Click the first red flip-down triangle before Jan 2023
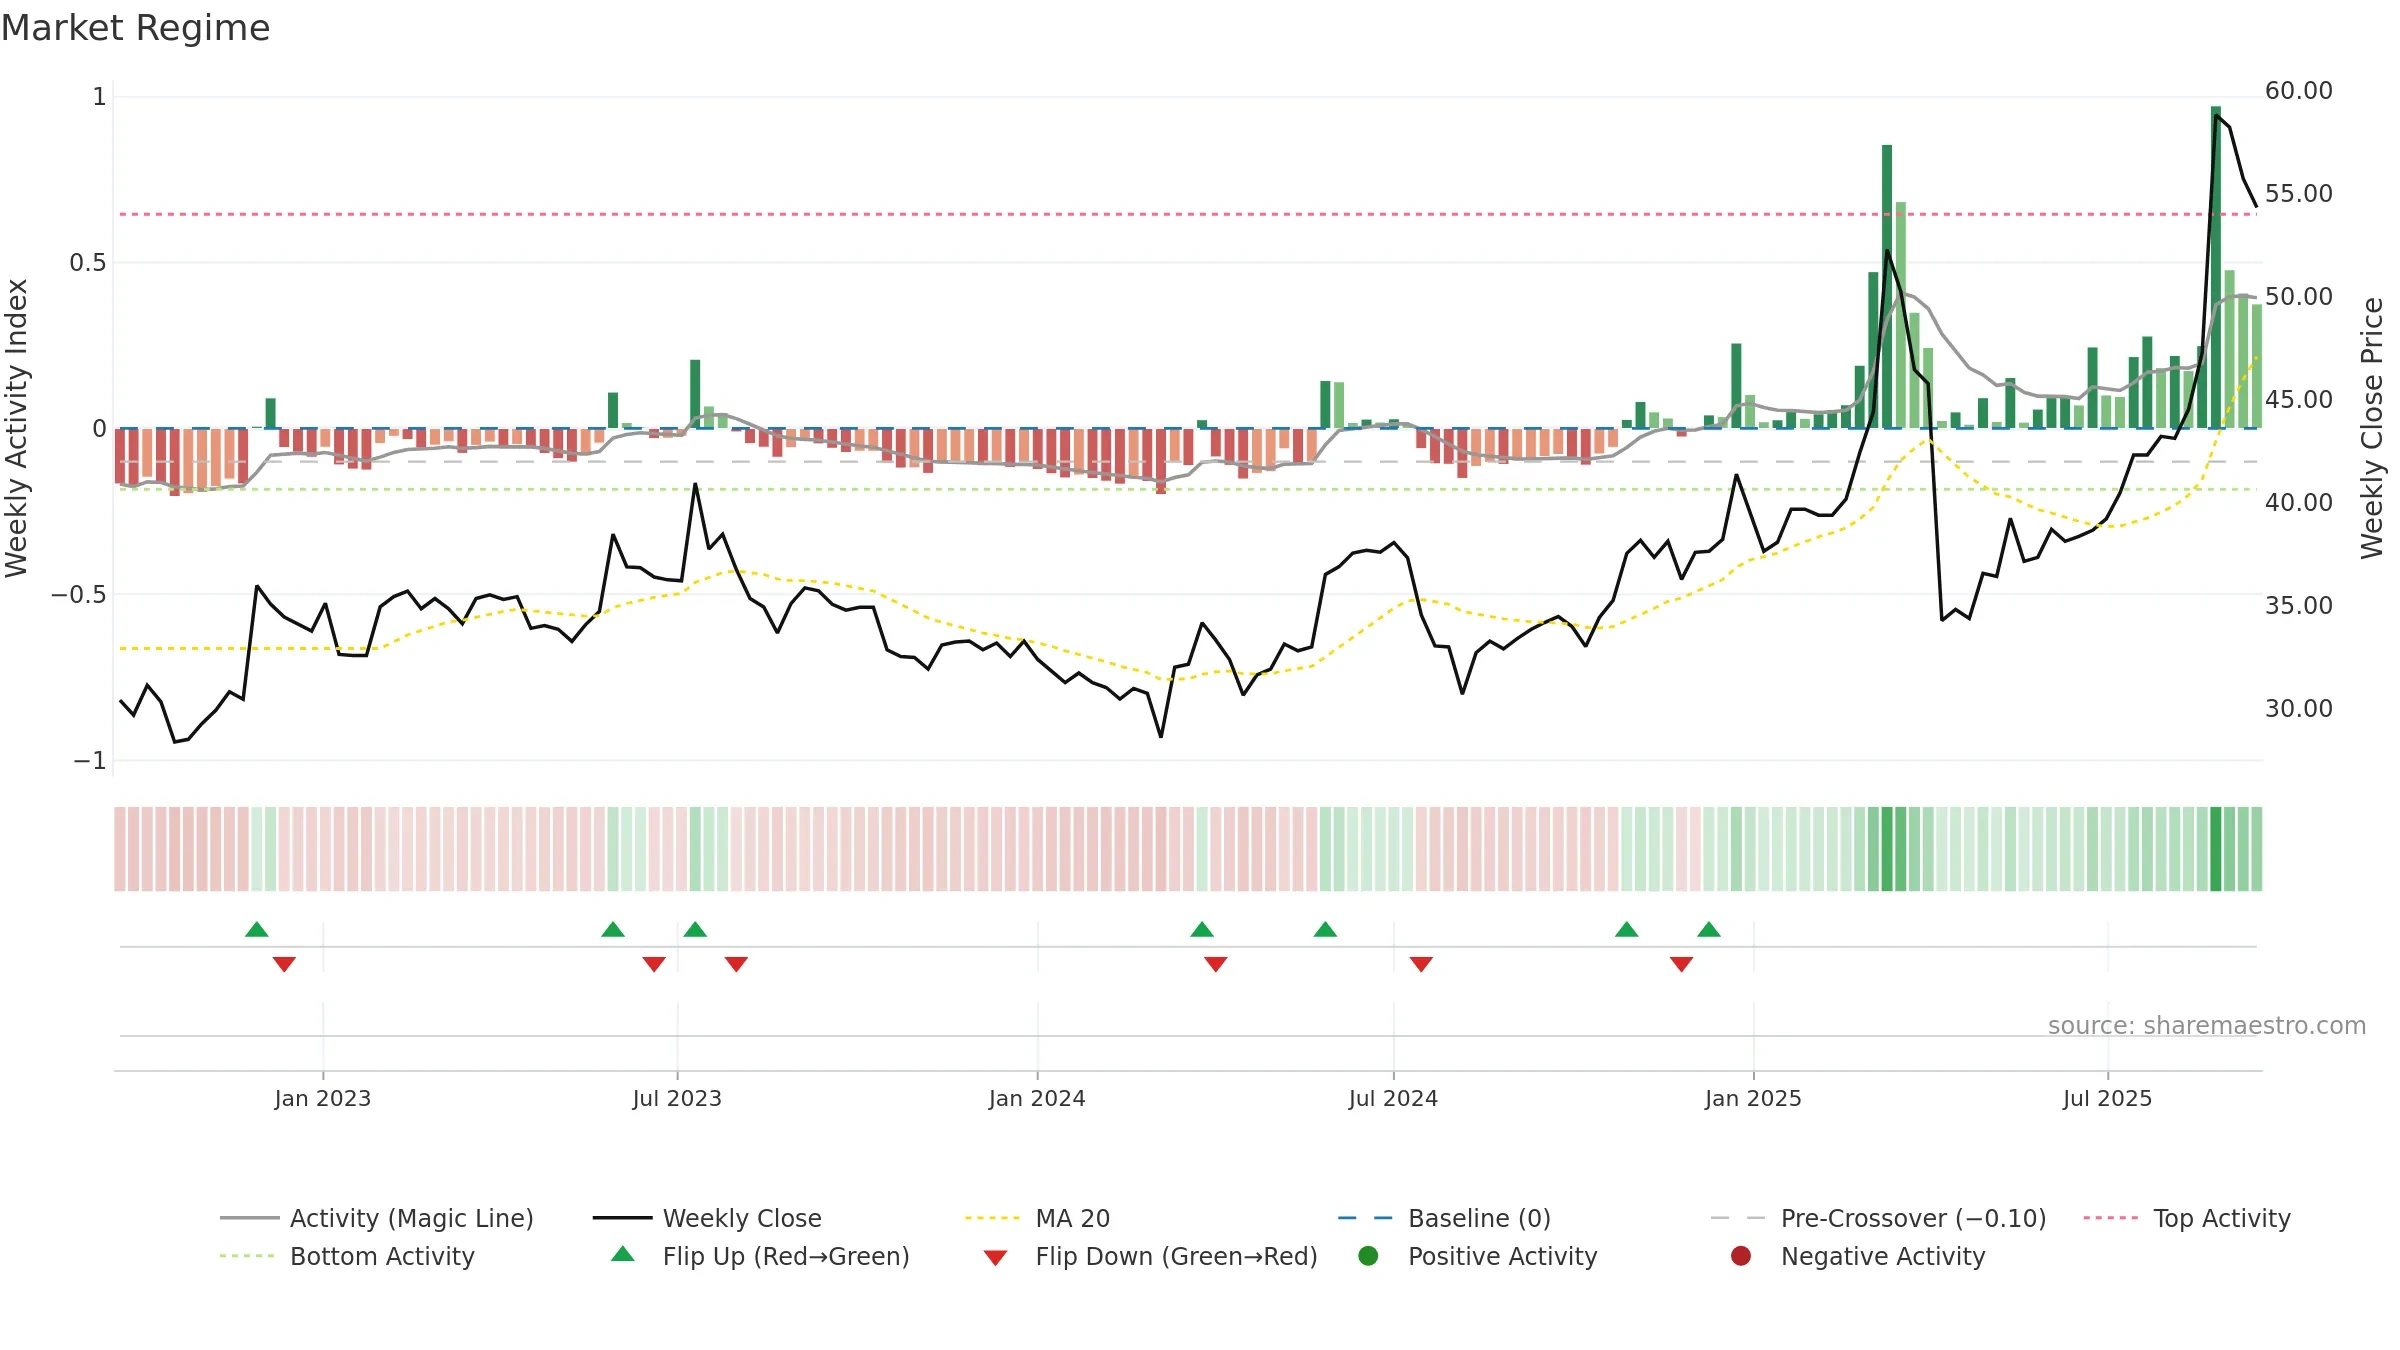The width and height of the screenshot is (2400, 1350). pos(284,964)
